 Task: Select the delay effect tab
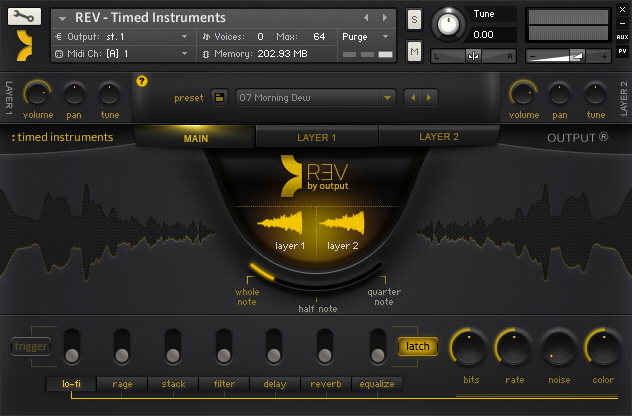click(x=275, y=384)
